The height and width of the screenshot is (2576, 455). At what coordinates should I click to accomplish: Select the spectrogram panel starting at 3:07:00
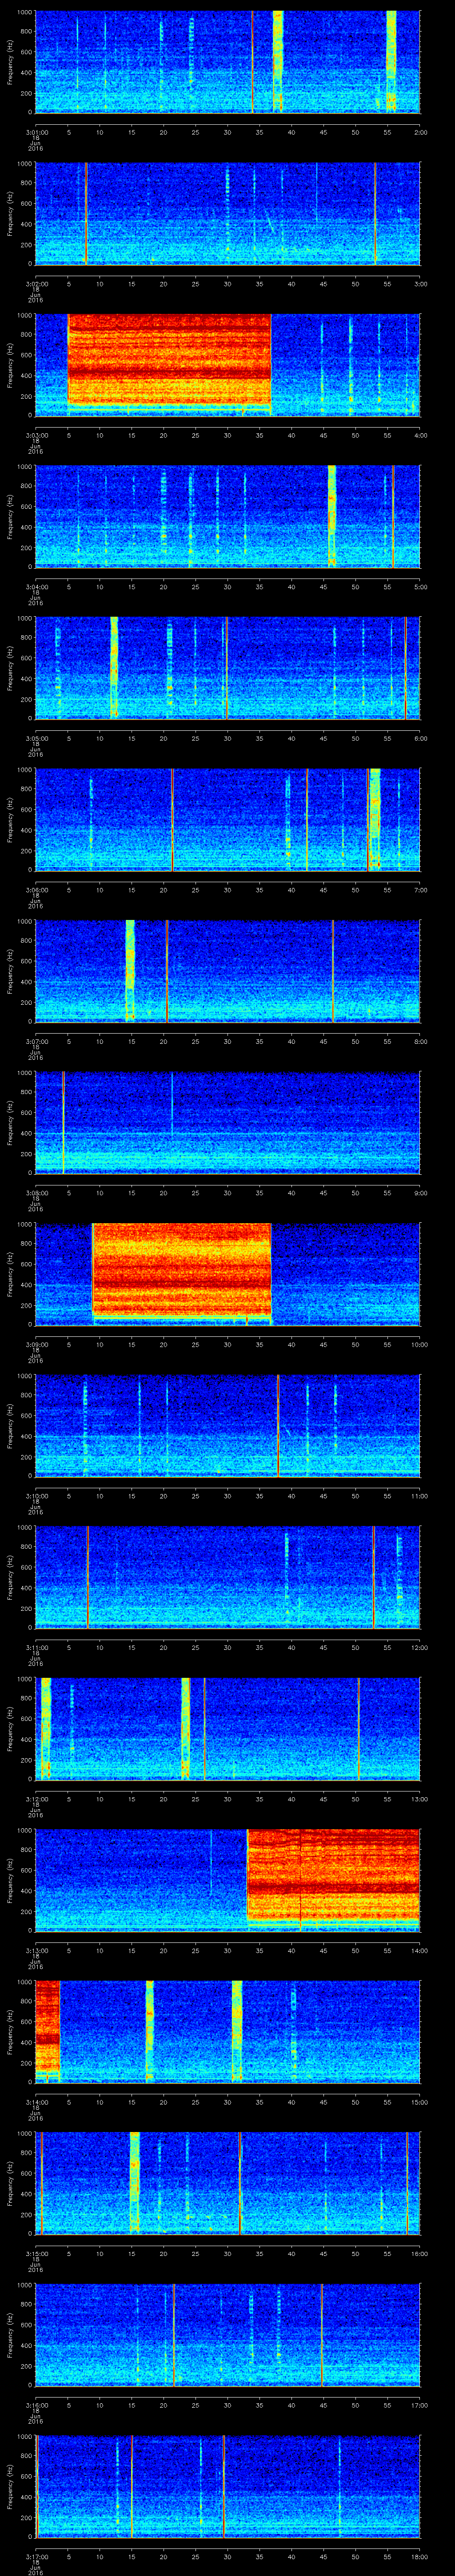[x=228, y=971]
